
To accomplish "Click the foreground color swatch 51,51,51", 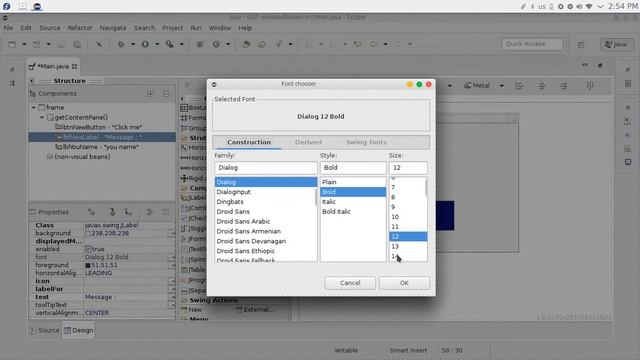I will coord(87,265).
